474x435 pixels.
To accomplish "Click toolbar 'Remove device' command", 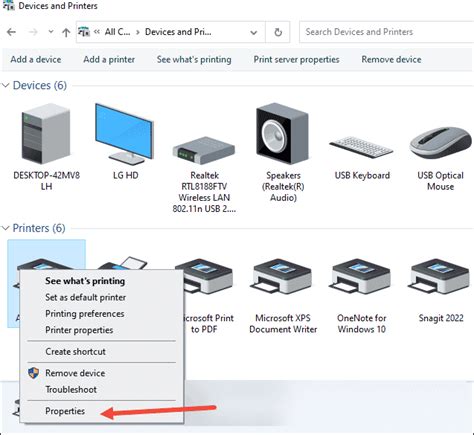I will tap(391, 60).
